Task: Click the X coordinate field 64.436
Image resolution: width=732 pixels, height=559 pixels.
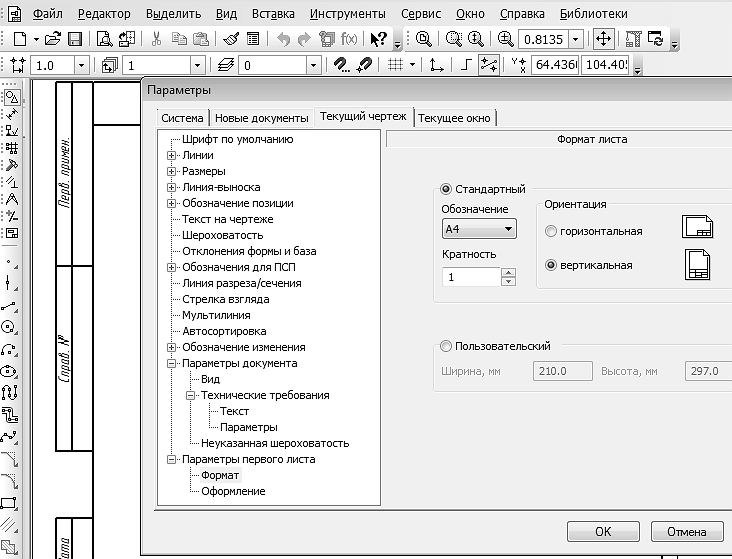Action: [x=556, y=64]
